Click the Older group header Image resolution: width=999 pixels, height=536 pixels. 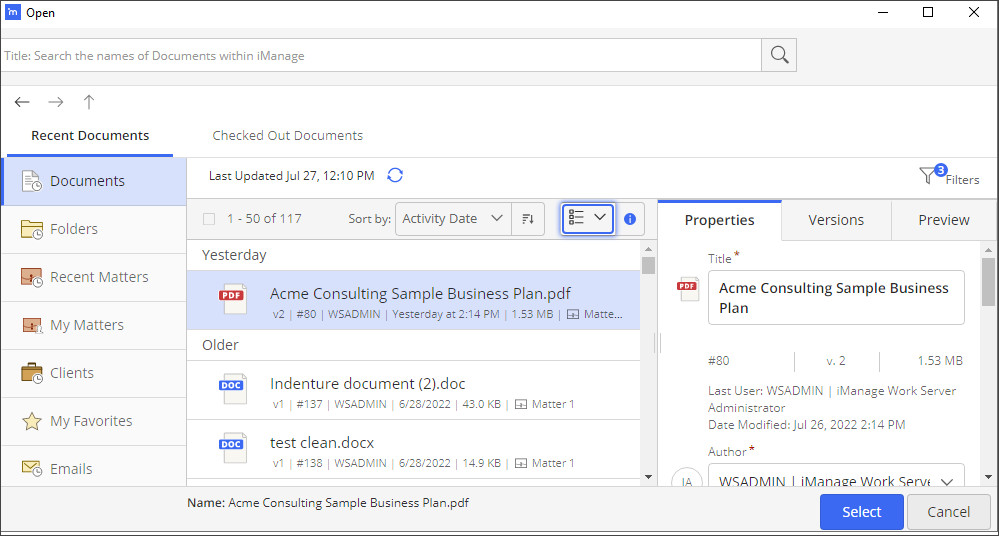[x=220, y=345]
